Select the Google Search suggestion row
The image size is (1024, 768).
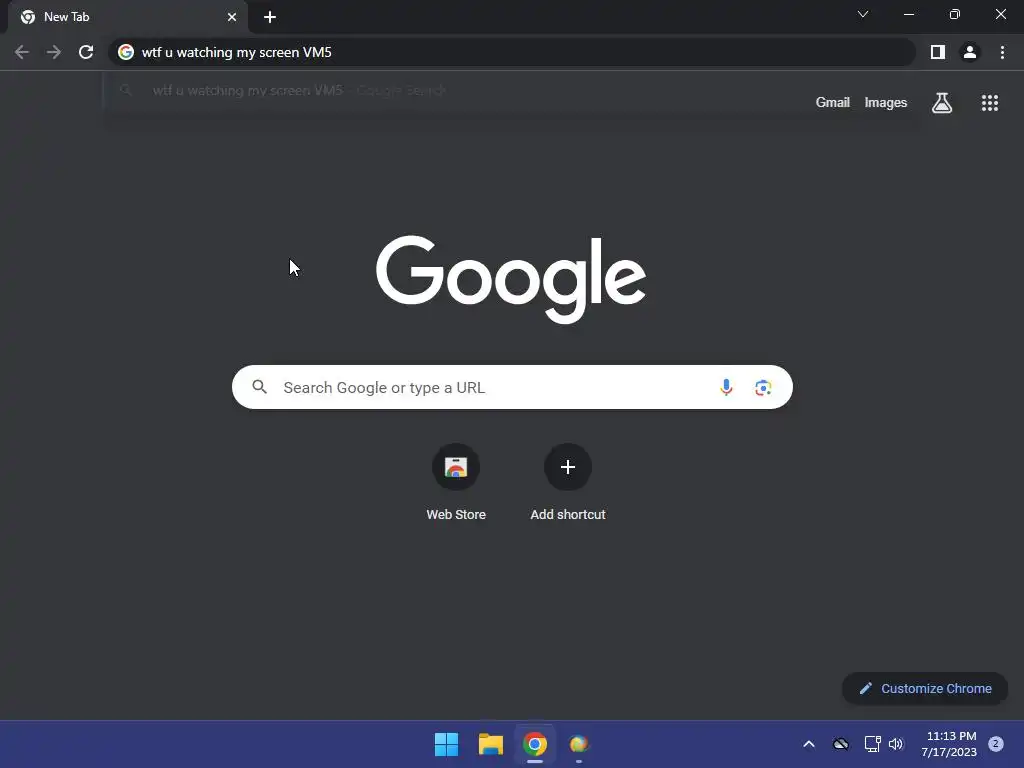(x=513, y=90)
